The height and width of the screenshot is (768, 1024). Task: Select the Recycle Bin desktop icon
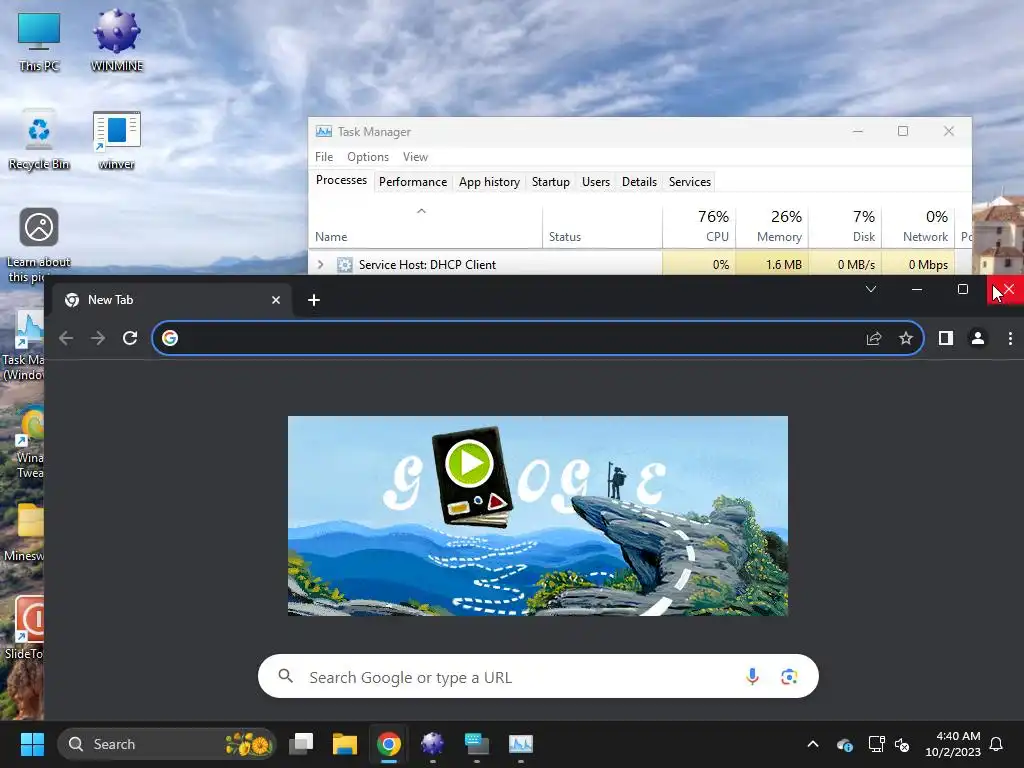point(39,139)
